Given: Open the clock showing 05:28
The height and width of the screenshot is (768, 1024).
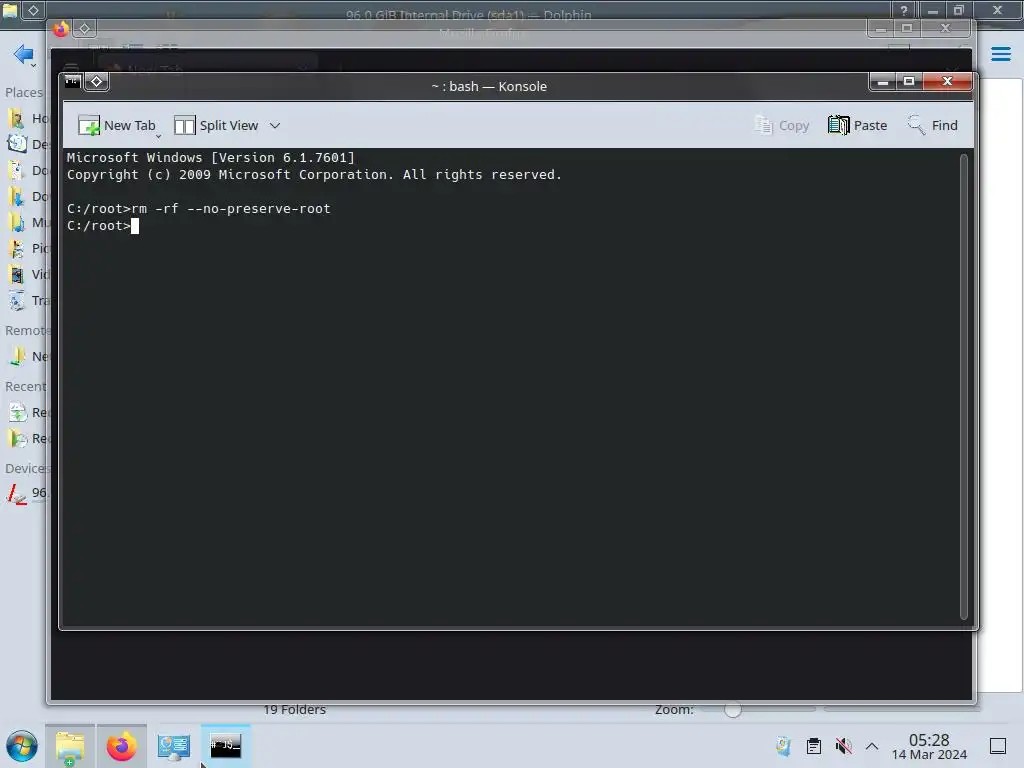Looking at the screenshot, I should (x=929, y=746).
